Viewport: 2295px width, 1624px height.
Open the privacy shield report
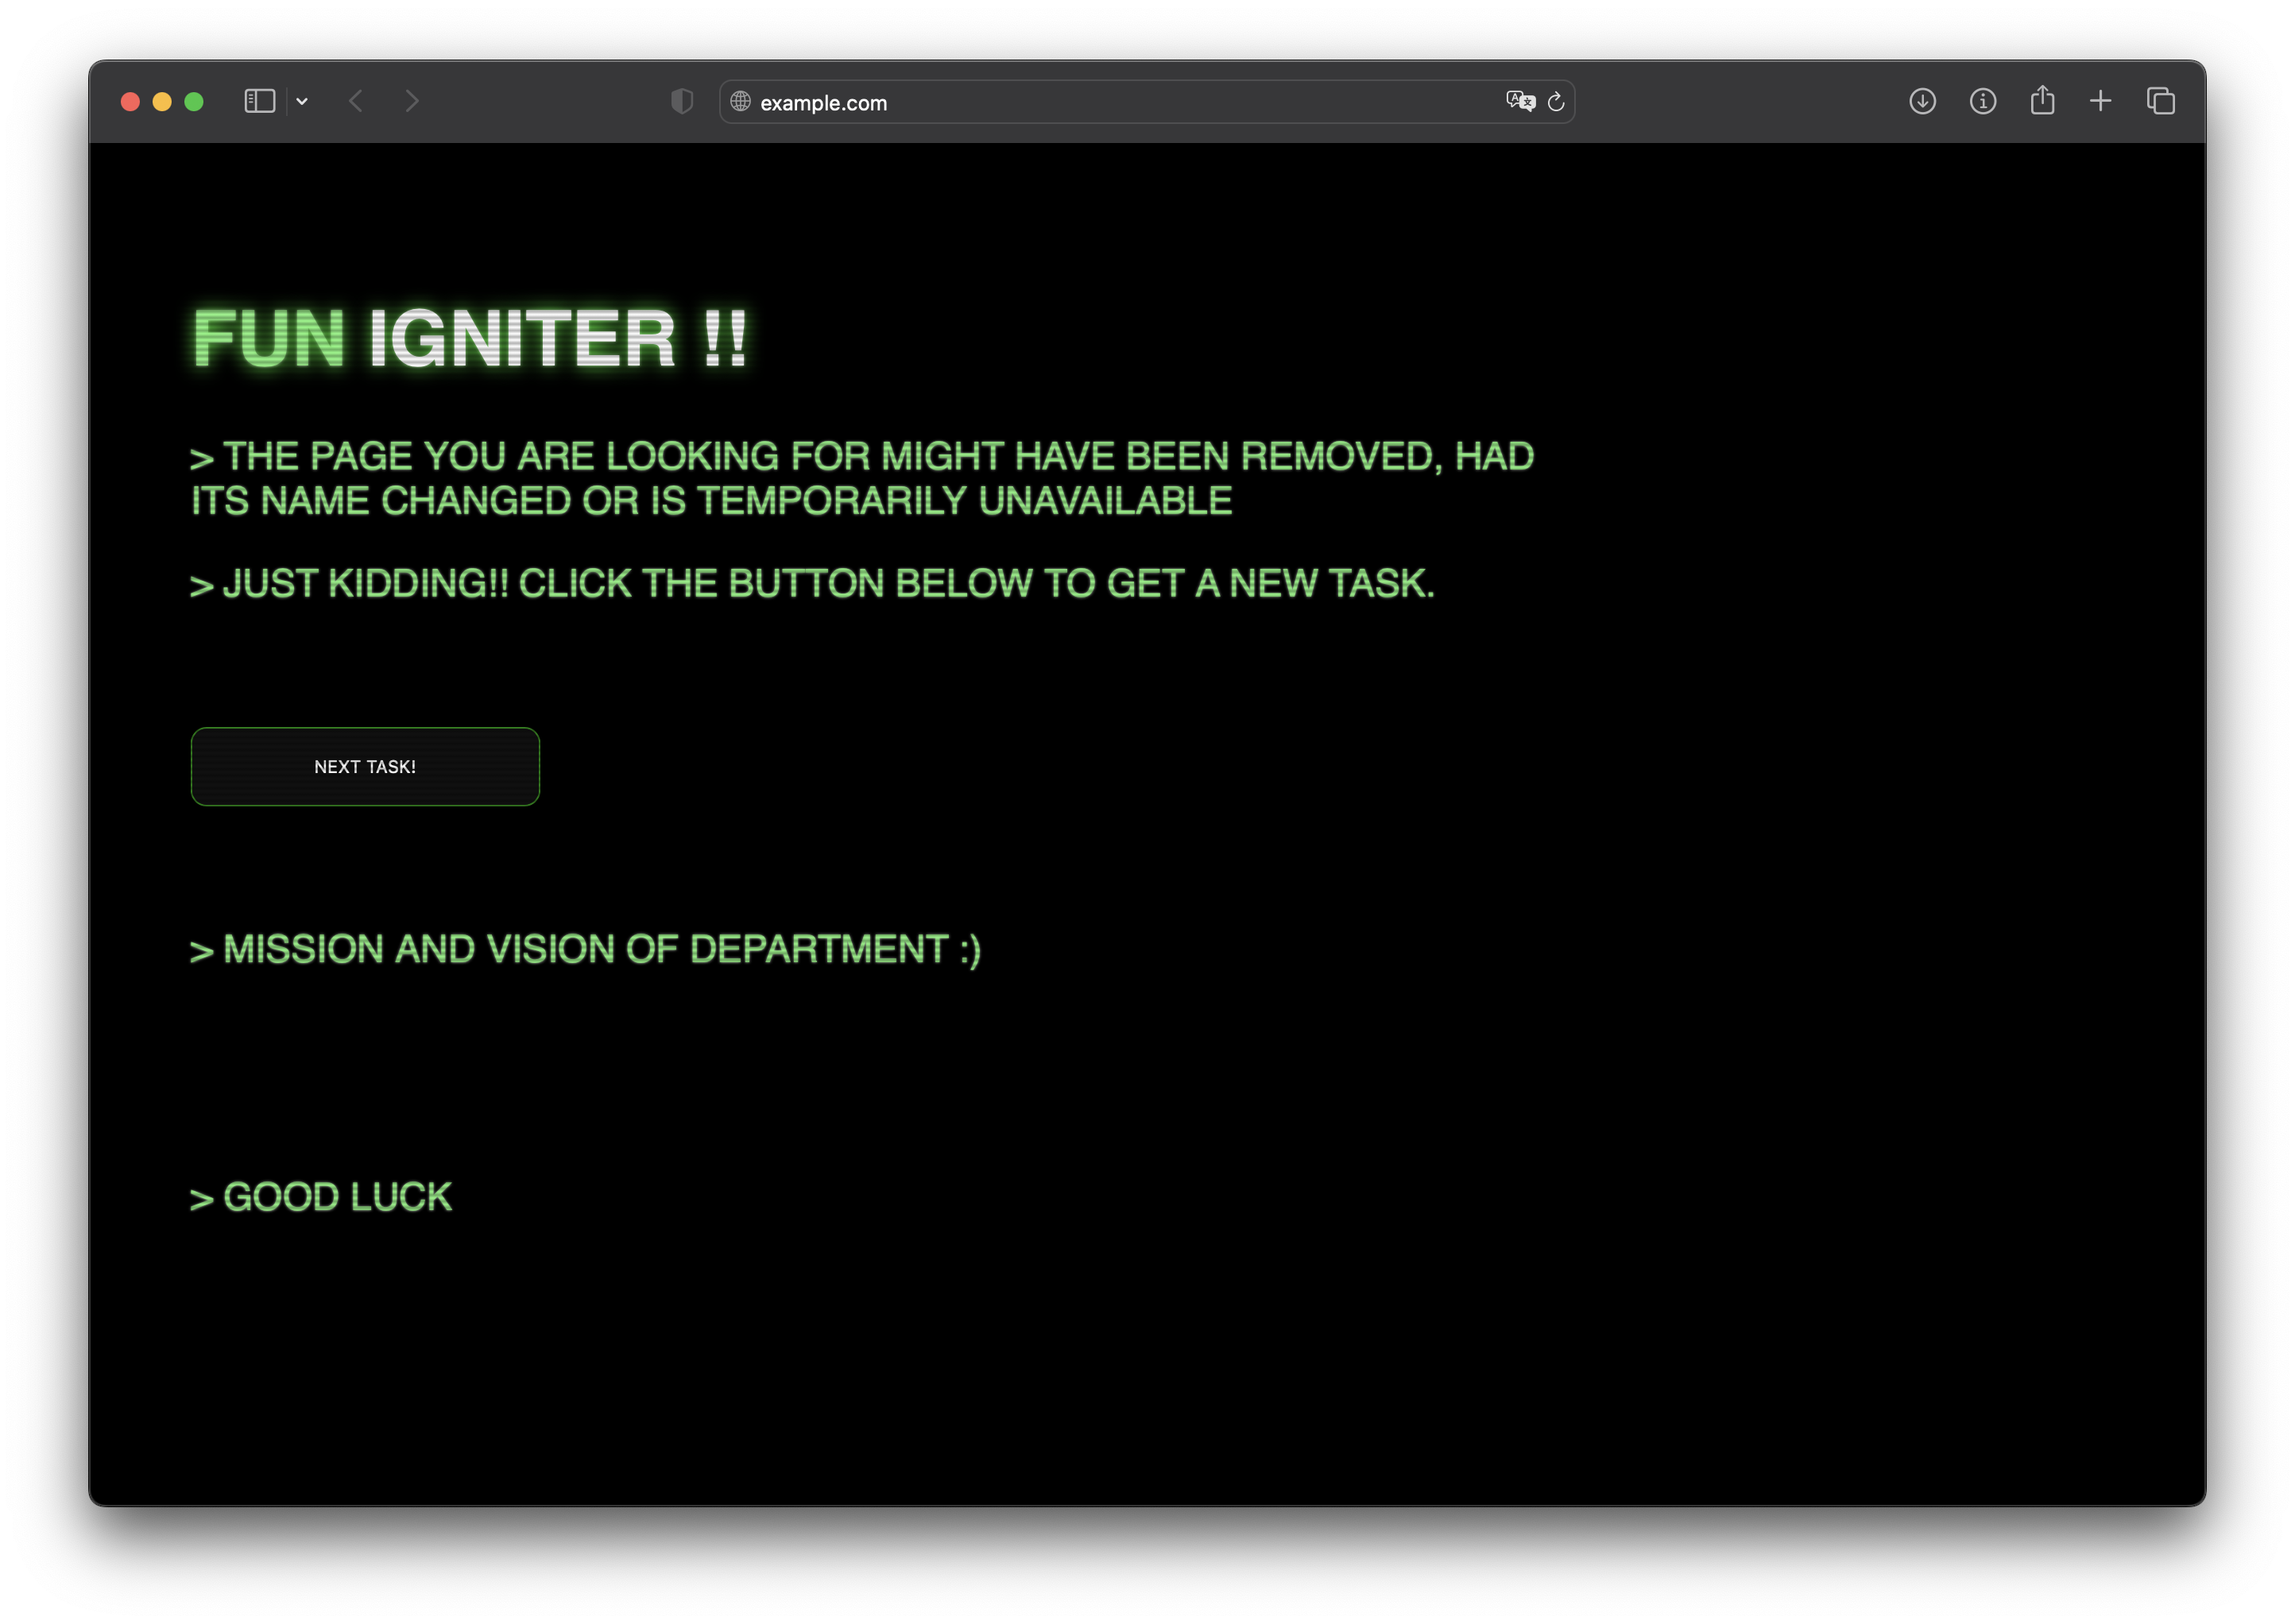tap(682, 101)
